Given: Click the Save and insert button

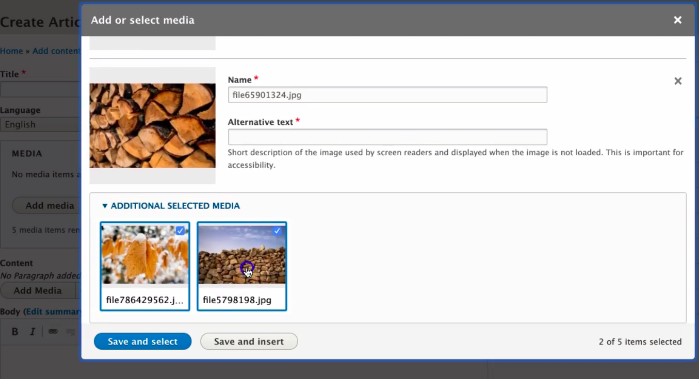Looking at the screenshot, I should tap(249, 341).
